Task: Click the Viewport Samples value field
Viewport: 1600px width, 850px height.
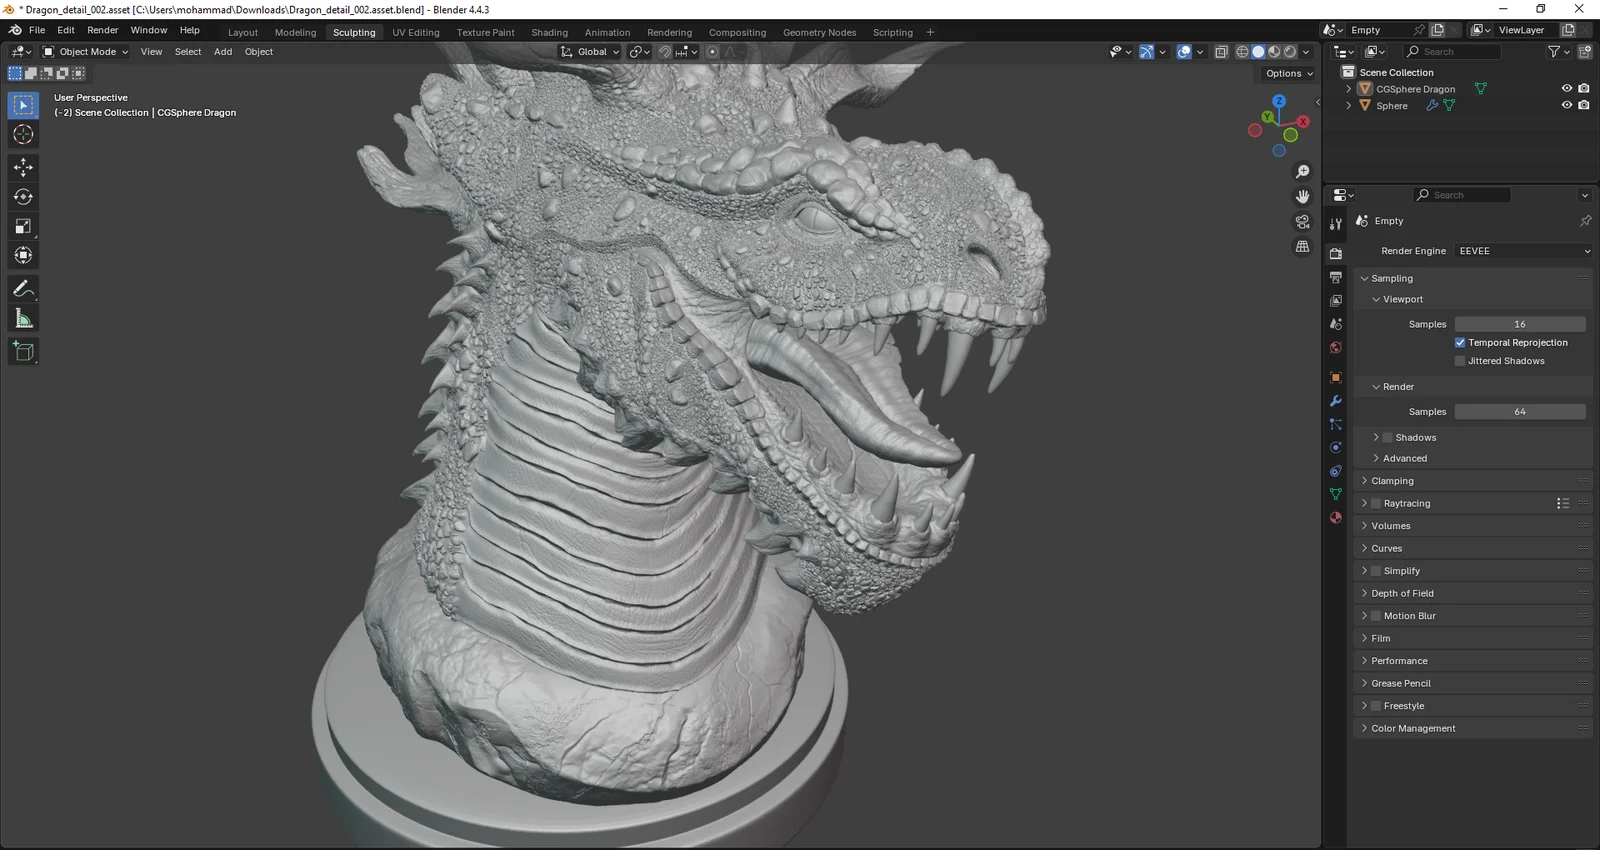Action: [1519, 324]
